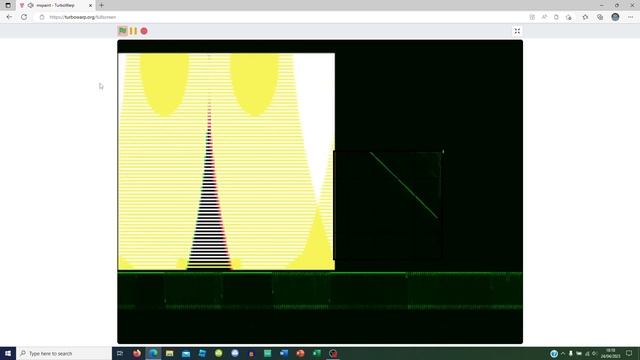640x360 pixels.
Task: Open the volume control in tray
Action: point(595,353)
